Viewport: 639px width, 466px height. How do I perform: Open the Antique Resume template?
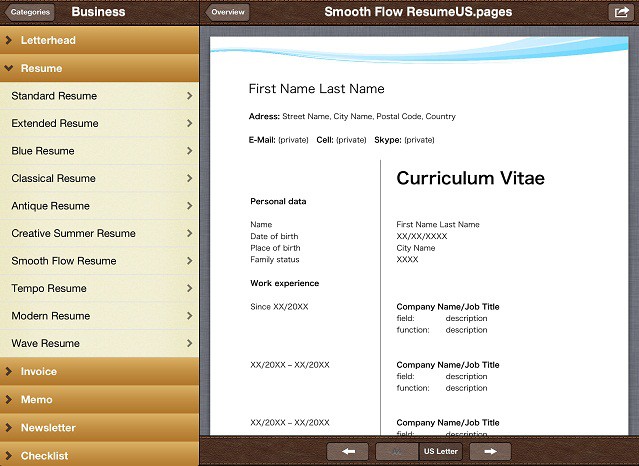(x=99, y=206)
